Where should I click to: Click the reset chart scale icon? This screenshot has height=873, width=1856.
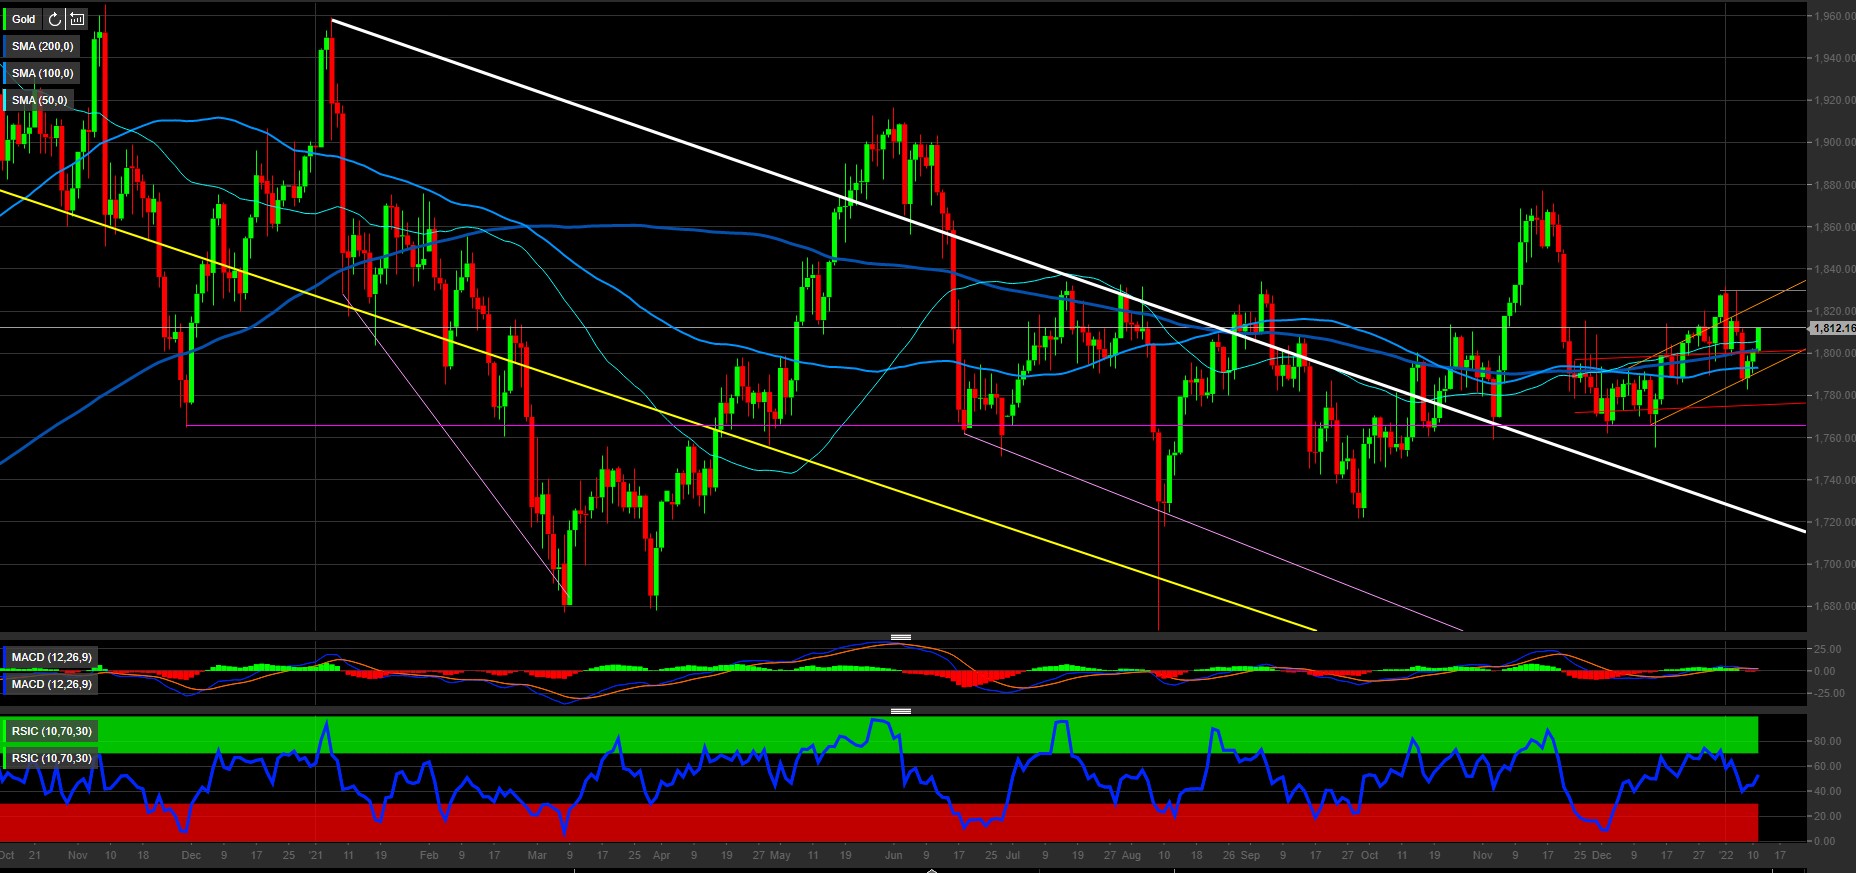(77, 19)
